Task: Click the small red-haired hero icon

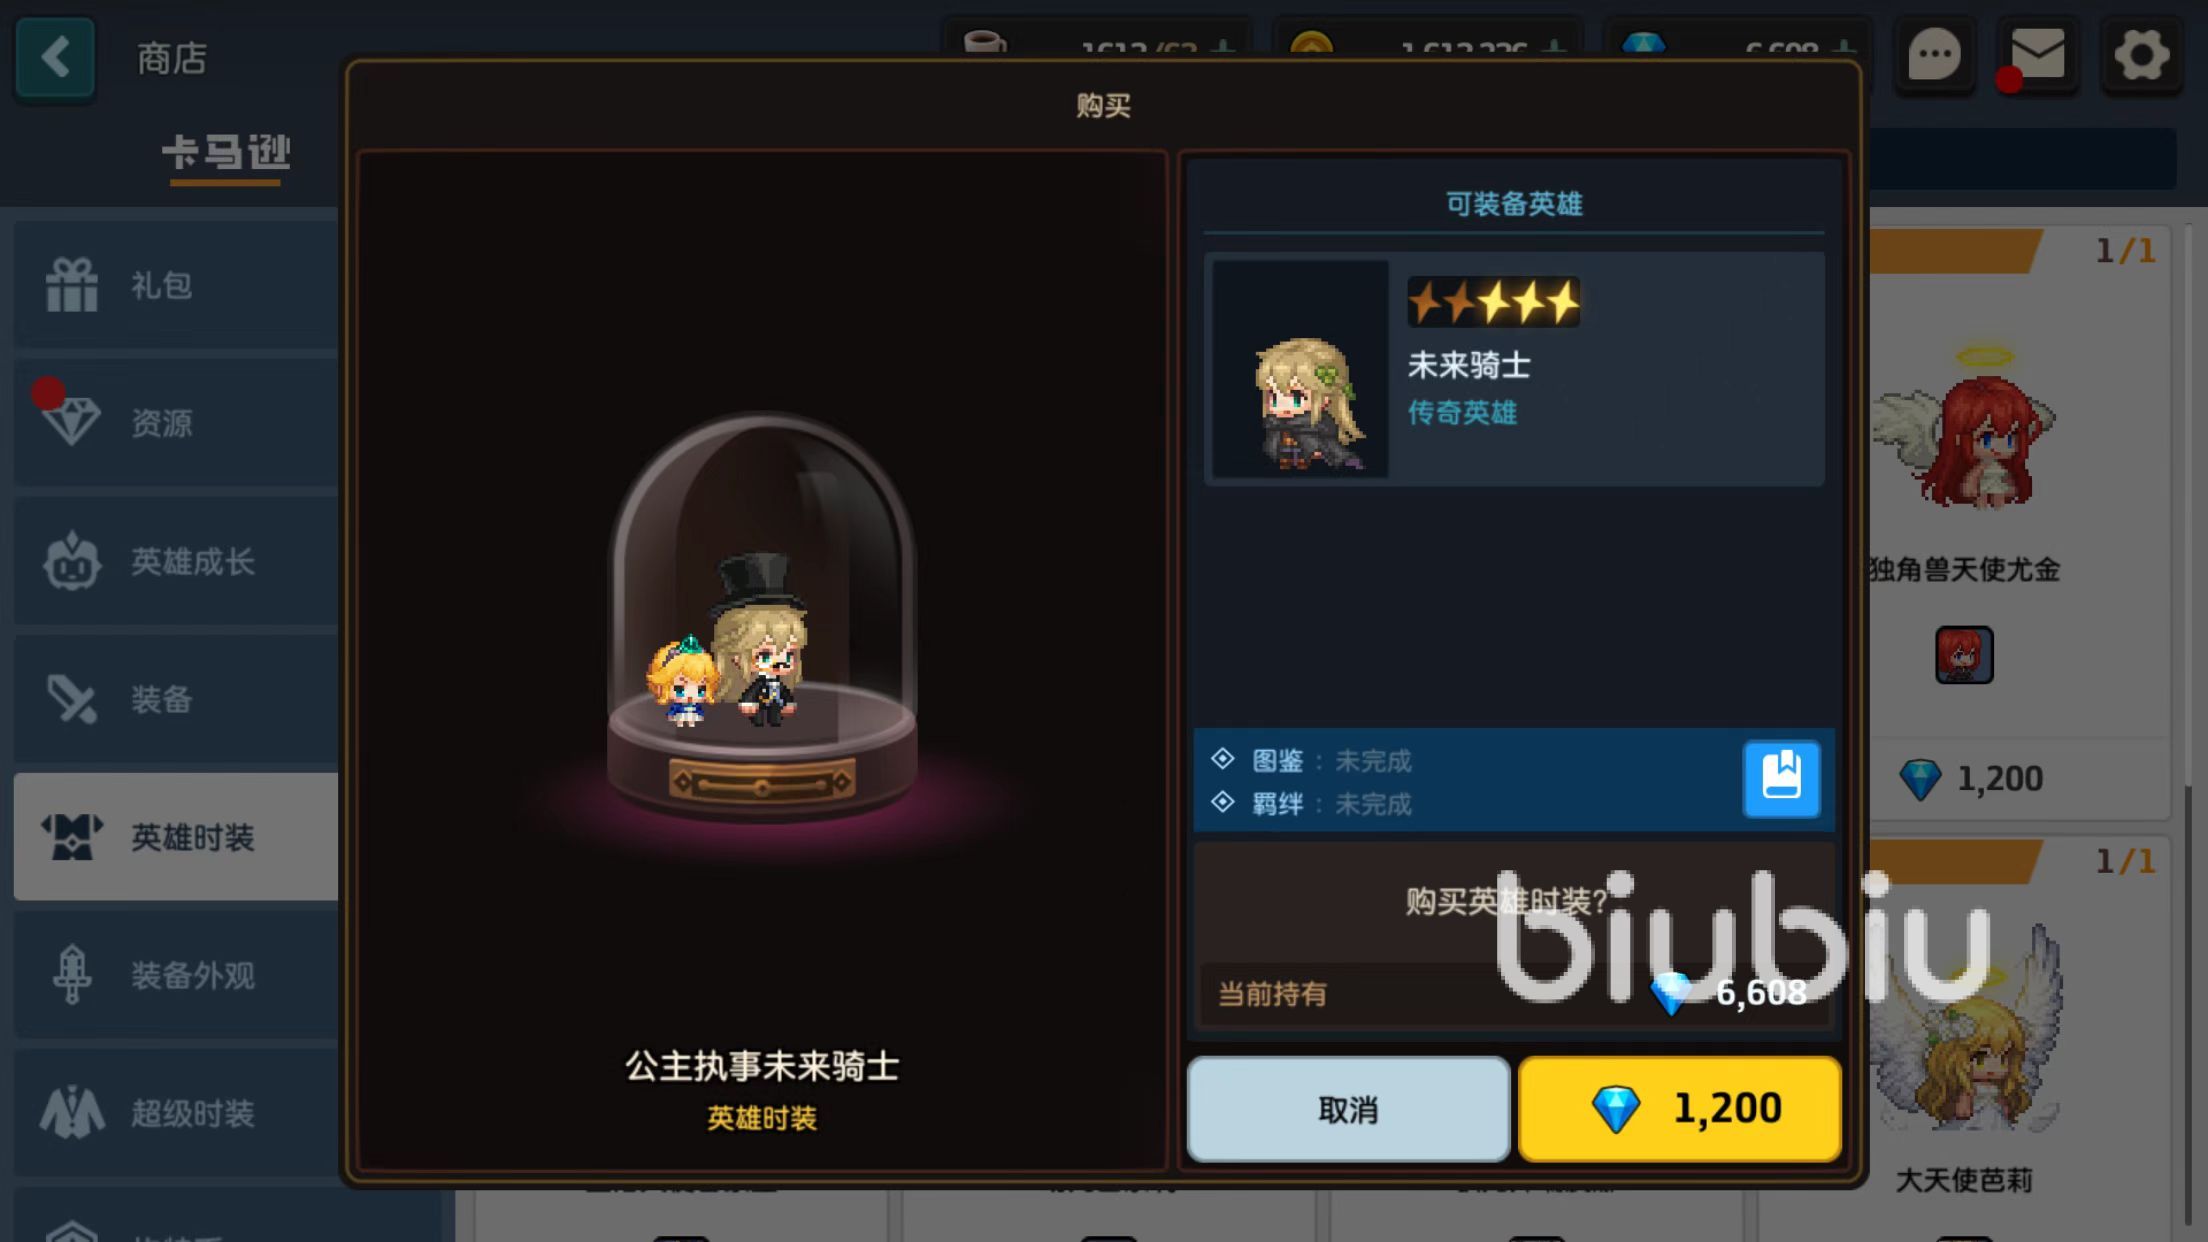Action: point(1964,655)
